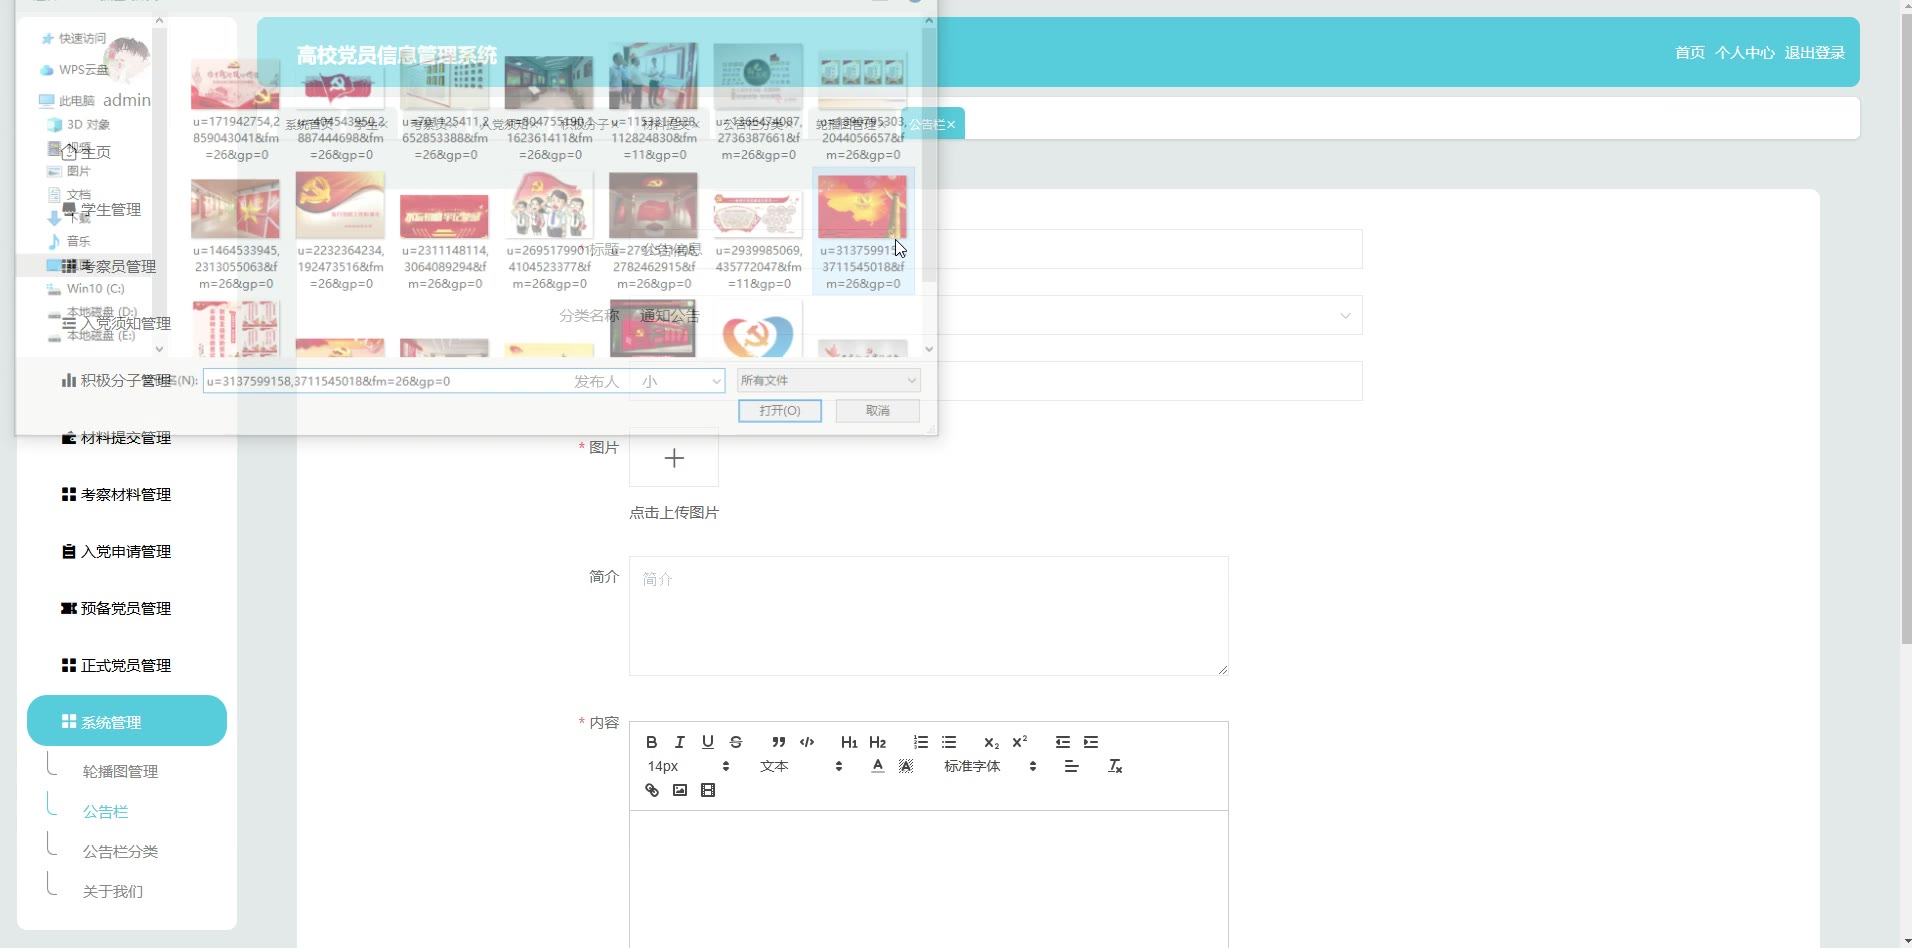
Task: Open the text alignment options
Action: (x=1071, y=766)
